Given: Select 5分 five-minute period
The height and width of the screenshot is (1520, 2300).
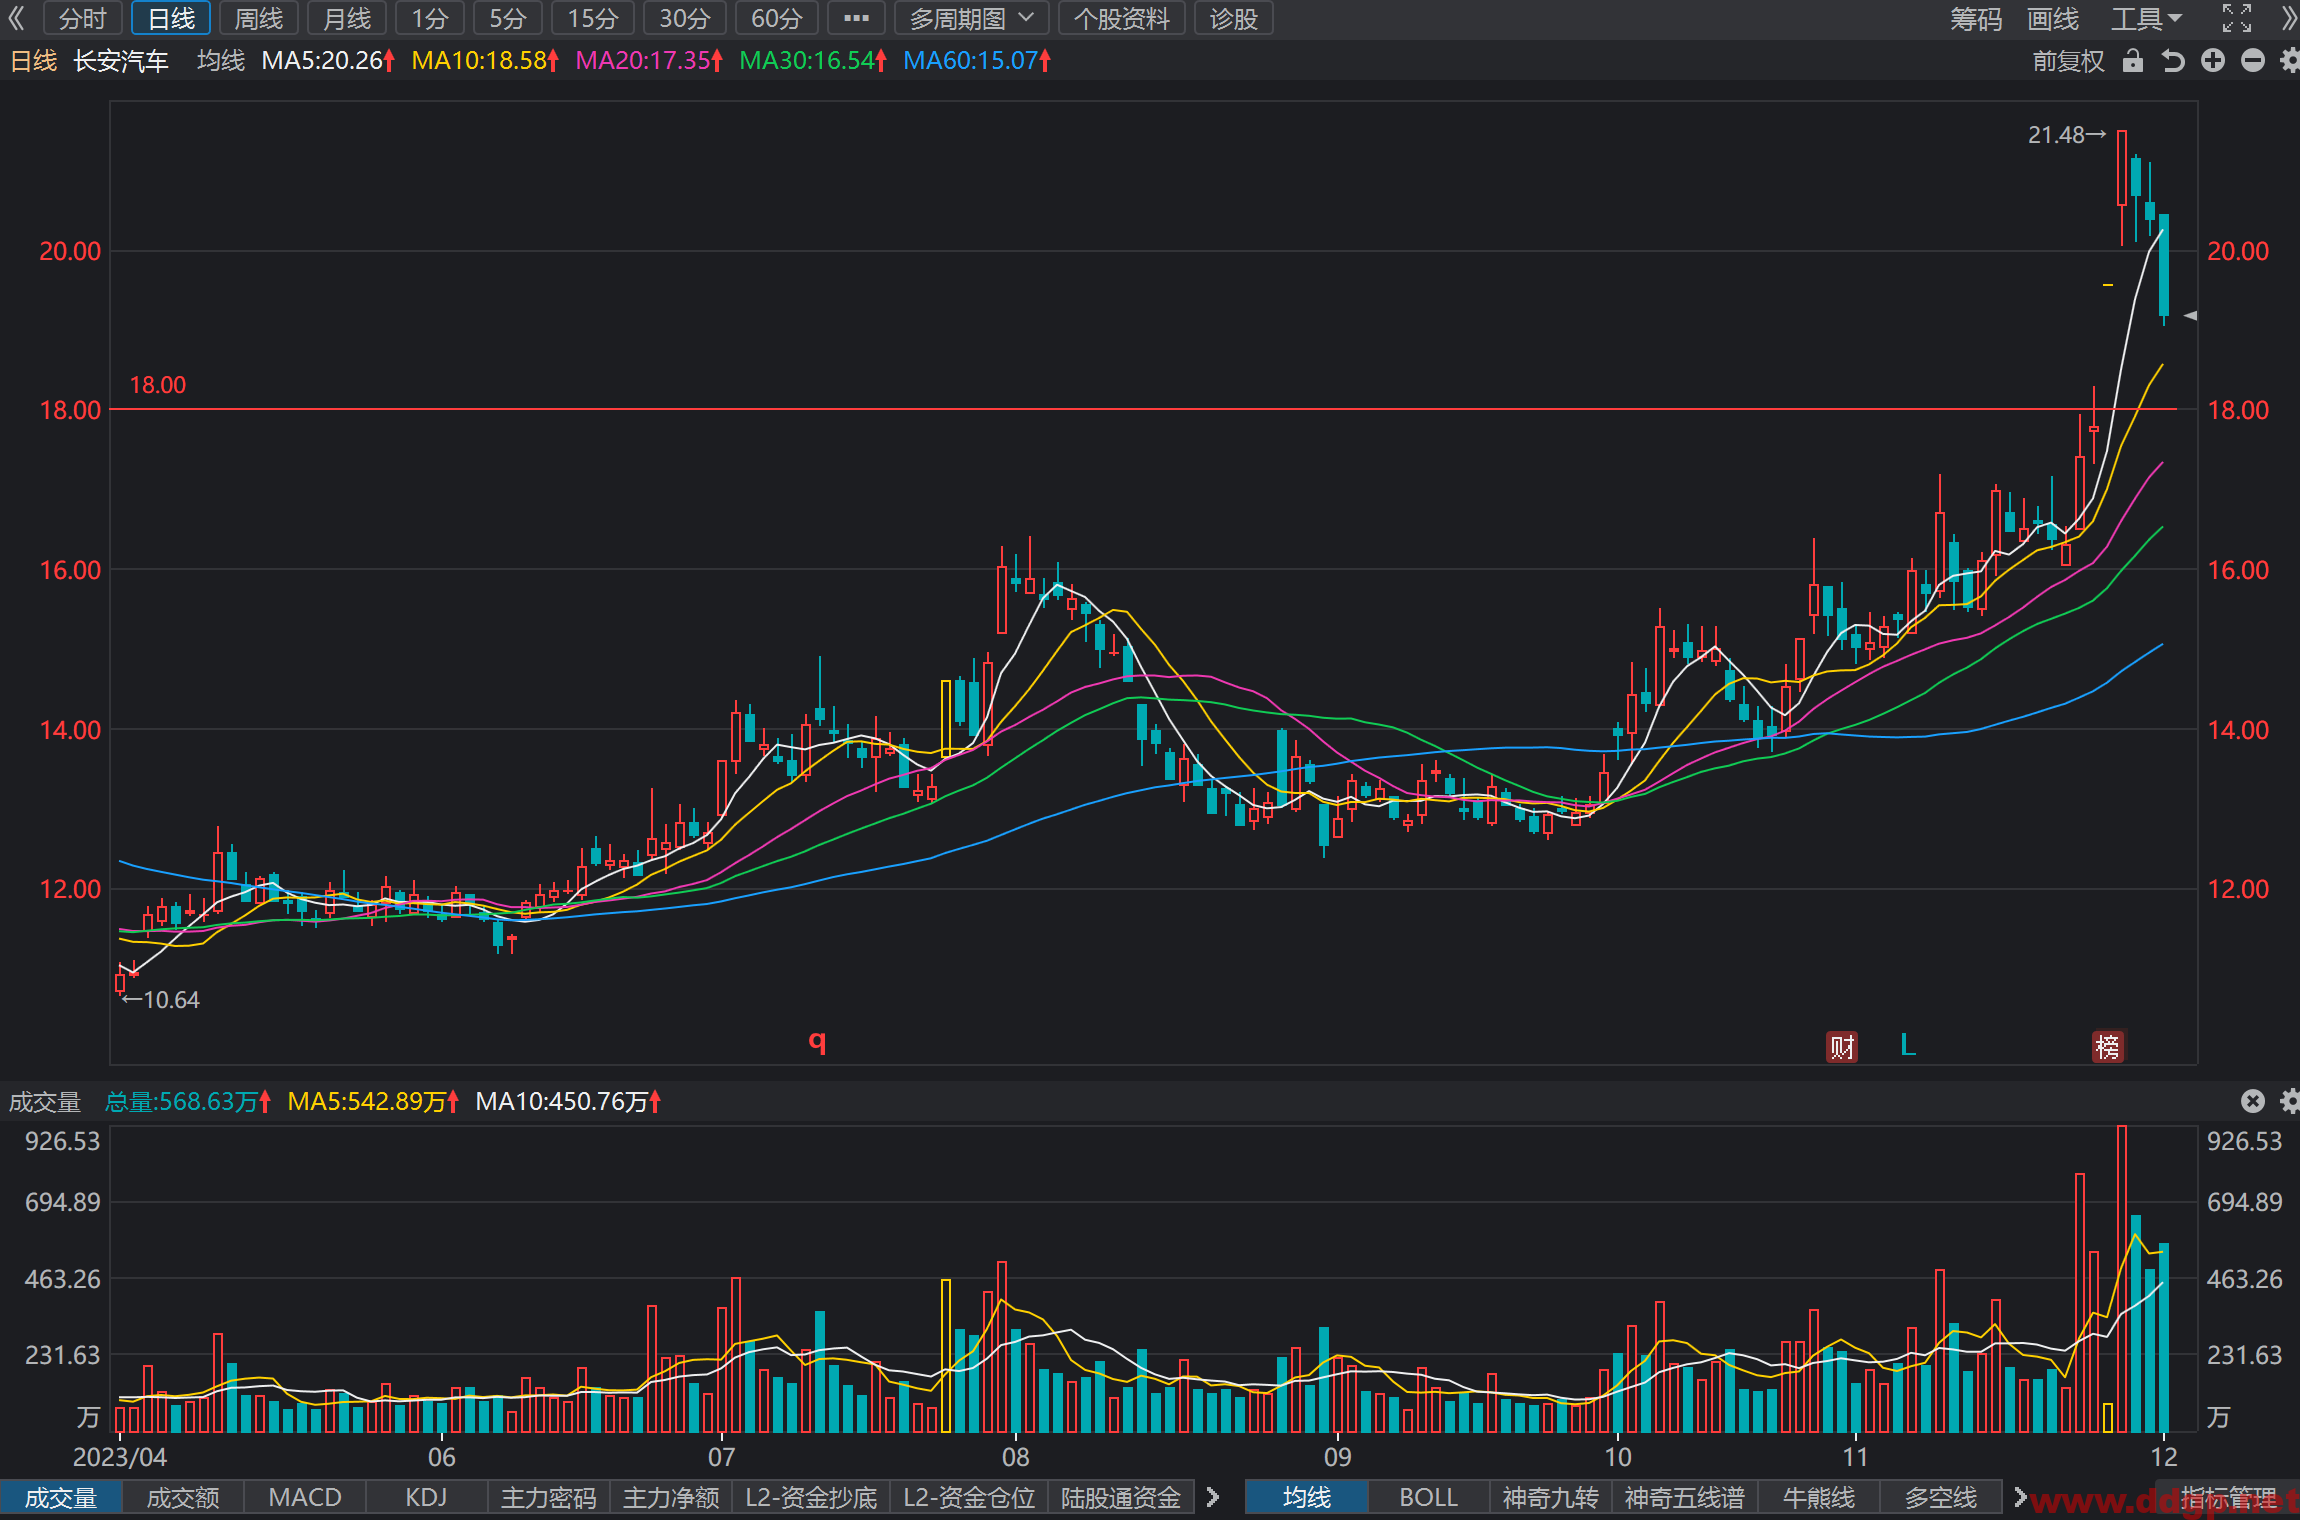Looking at the screenshot, I should tap(508, 18).
